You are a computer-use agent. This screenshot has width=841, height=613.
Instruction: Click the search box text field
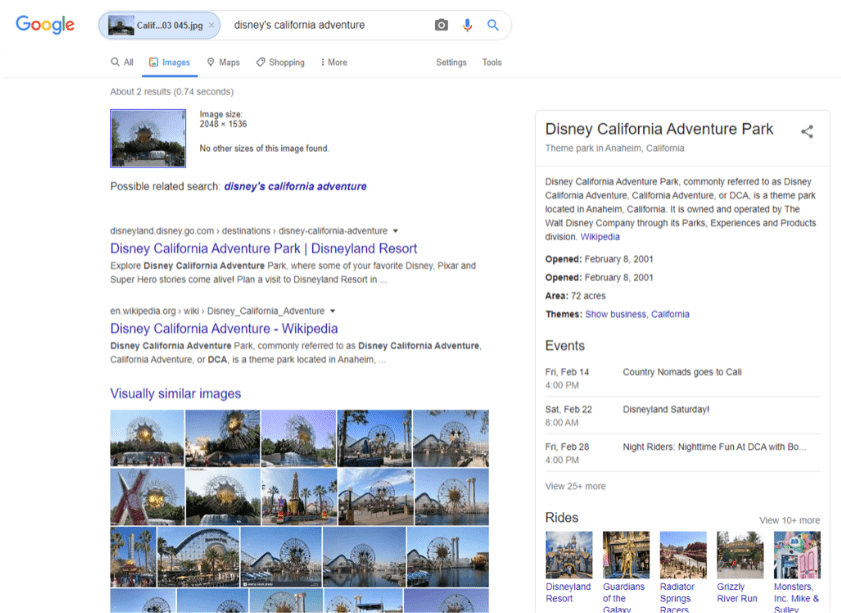coord(327,25)
